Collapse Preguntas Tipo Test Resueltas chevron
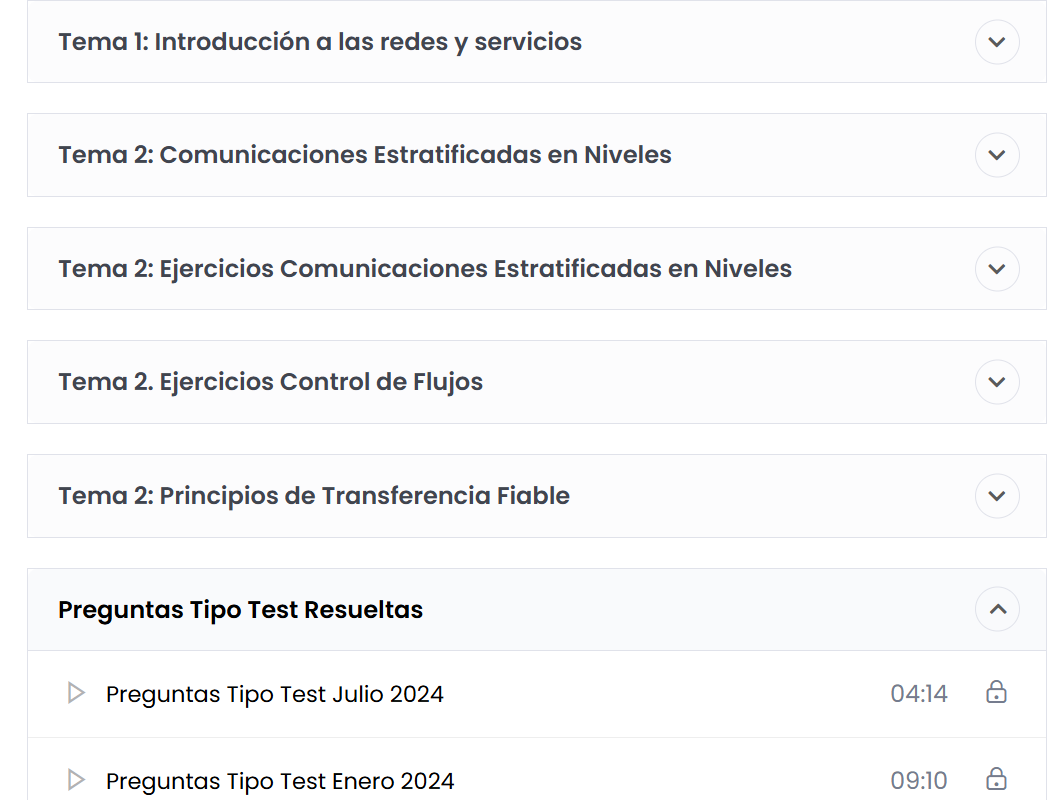1062x800 pixels. point(997,609)
